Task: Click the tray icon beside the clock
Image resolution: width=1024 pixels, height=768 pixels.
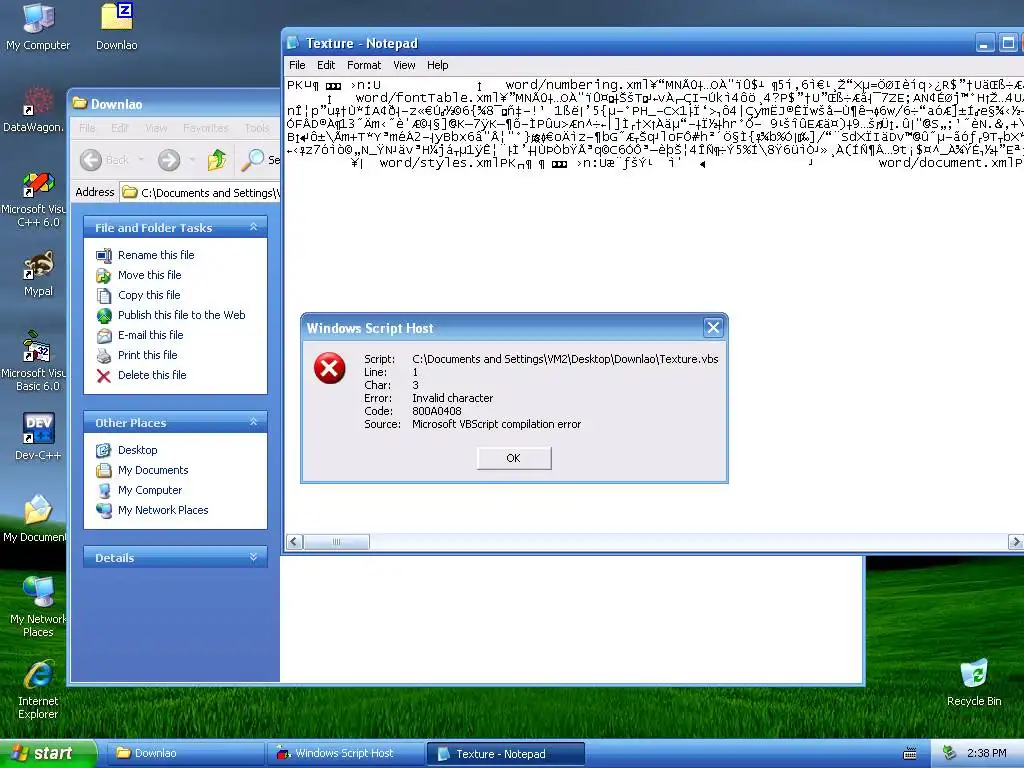Action: 950,753
